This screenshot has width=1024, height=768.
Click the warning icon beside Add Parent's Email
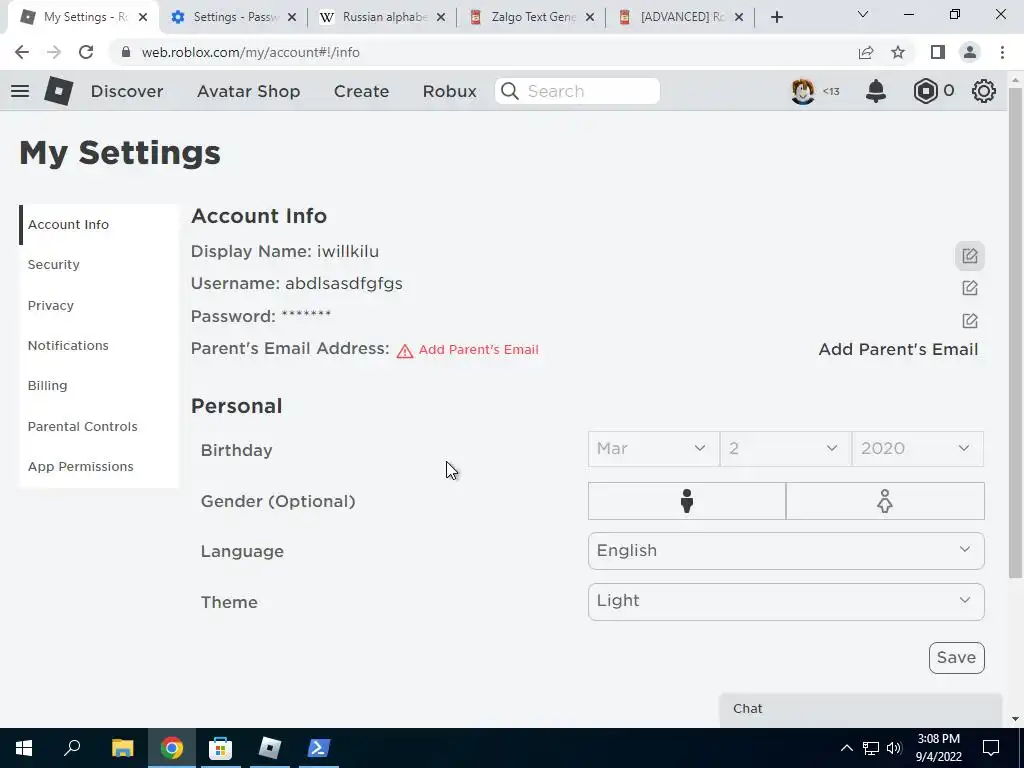[x=405, y=351]
